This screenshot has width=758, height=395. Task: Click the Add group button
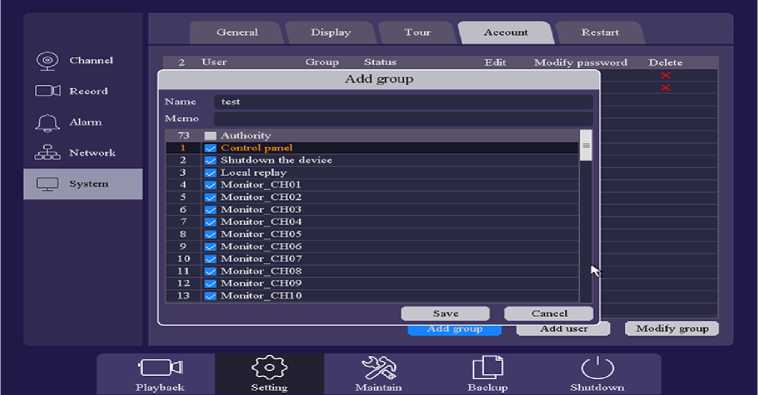point(454,330)
